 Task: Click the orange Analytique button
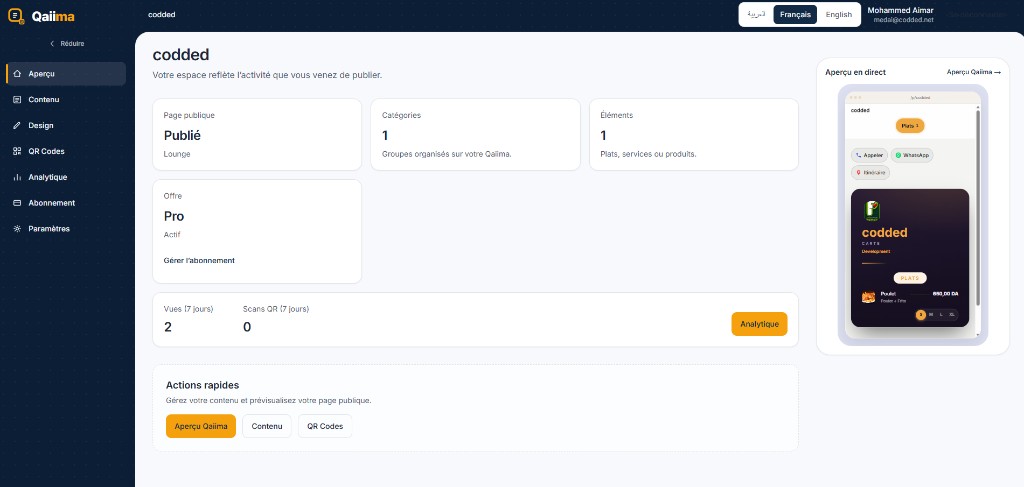[x=759, y=324]
